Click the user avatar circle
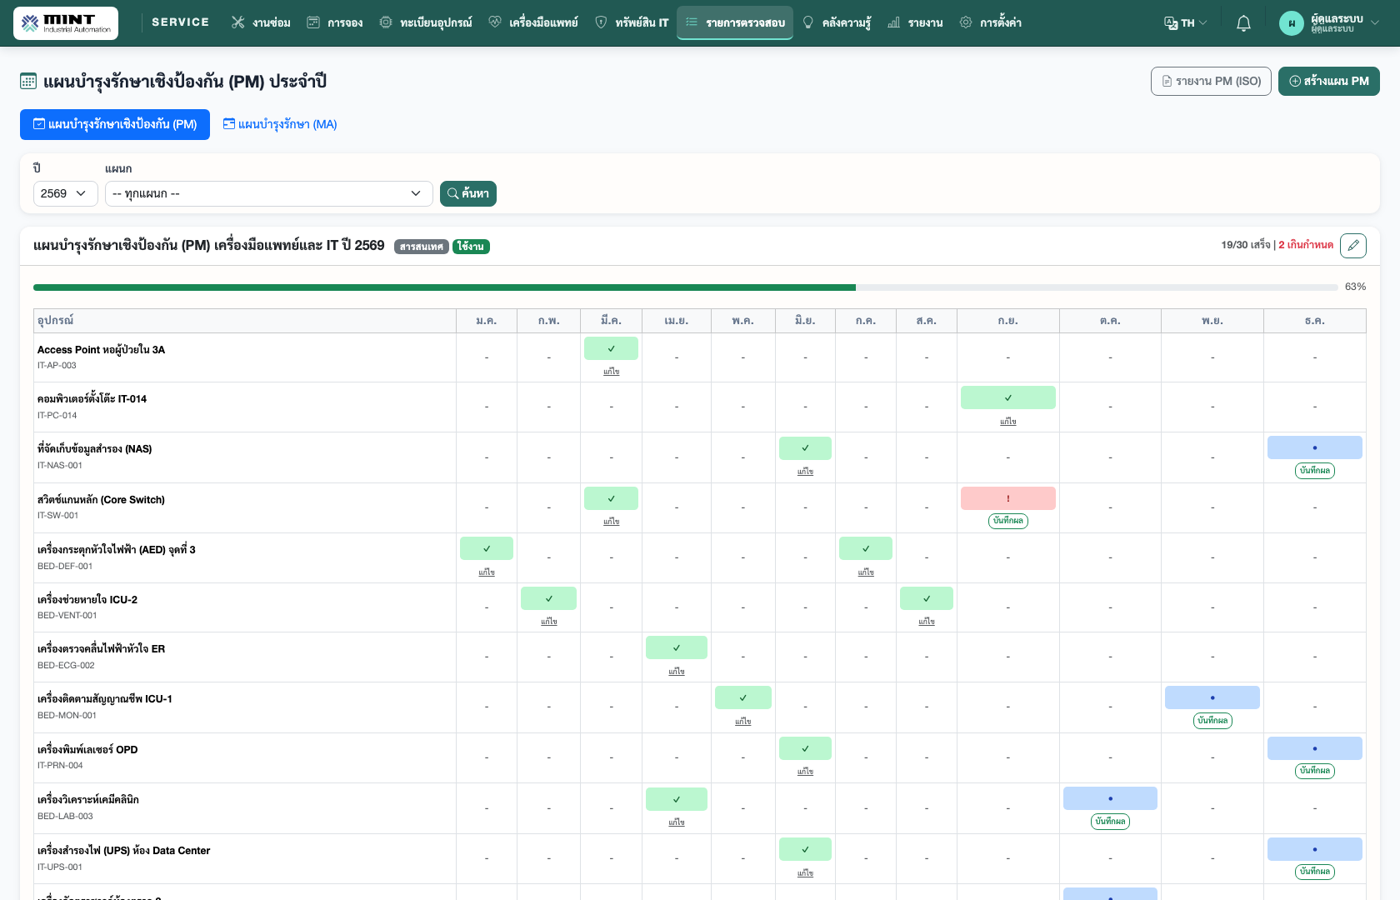 (x=1291, y=23)
